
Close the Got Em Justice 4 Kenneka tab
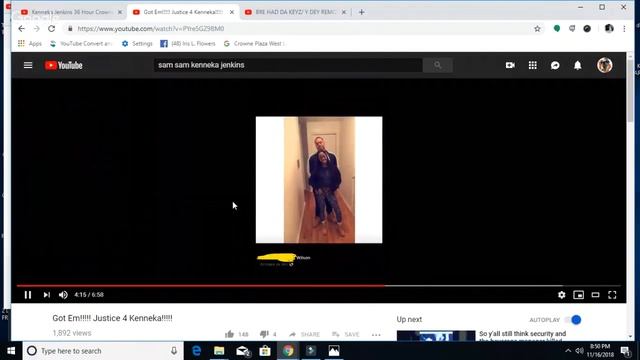[232, 12]
